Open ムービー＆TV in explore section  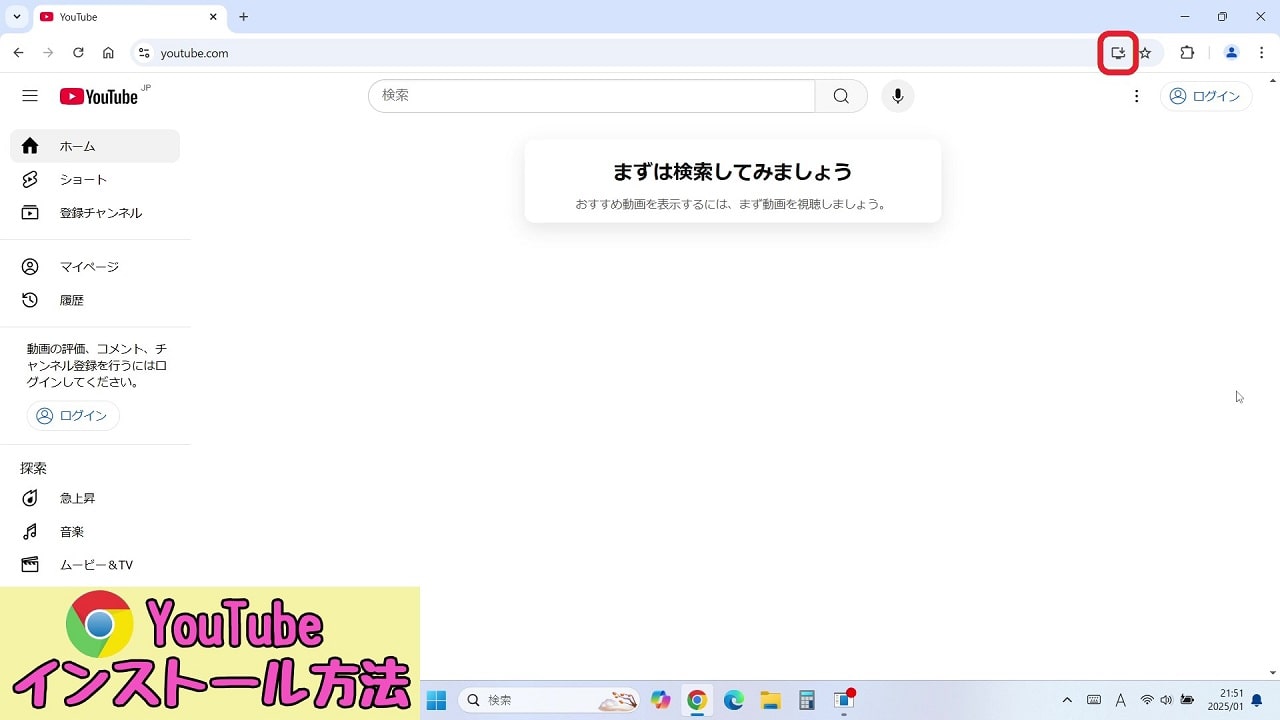point(95,565)
